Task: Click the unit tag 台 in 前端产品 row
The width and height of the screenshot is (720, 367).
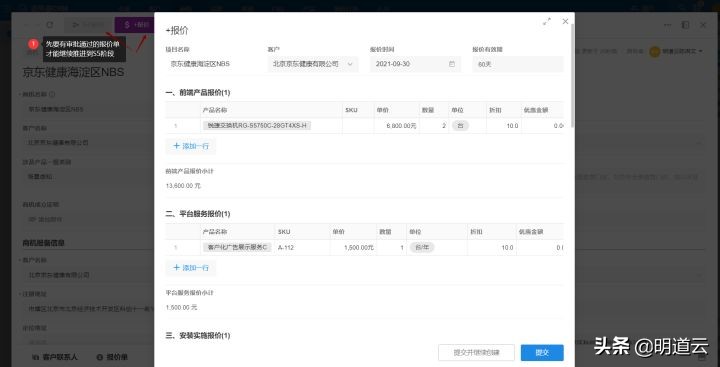Action: [x=460, y=125]
